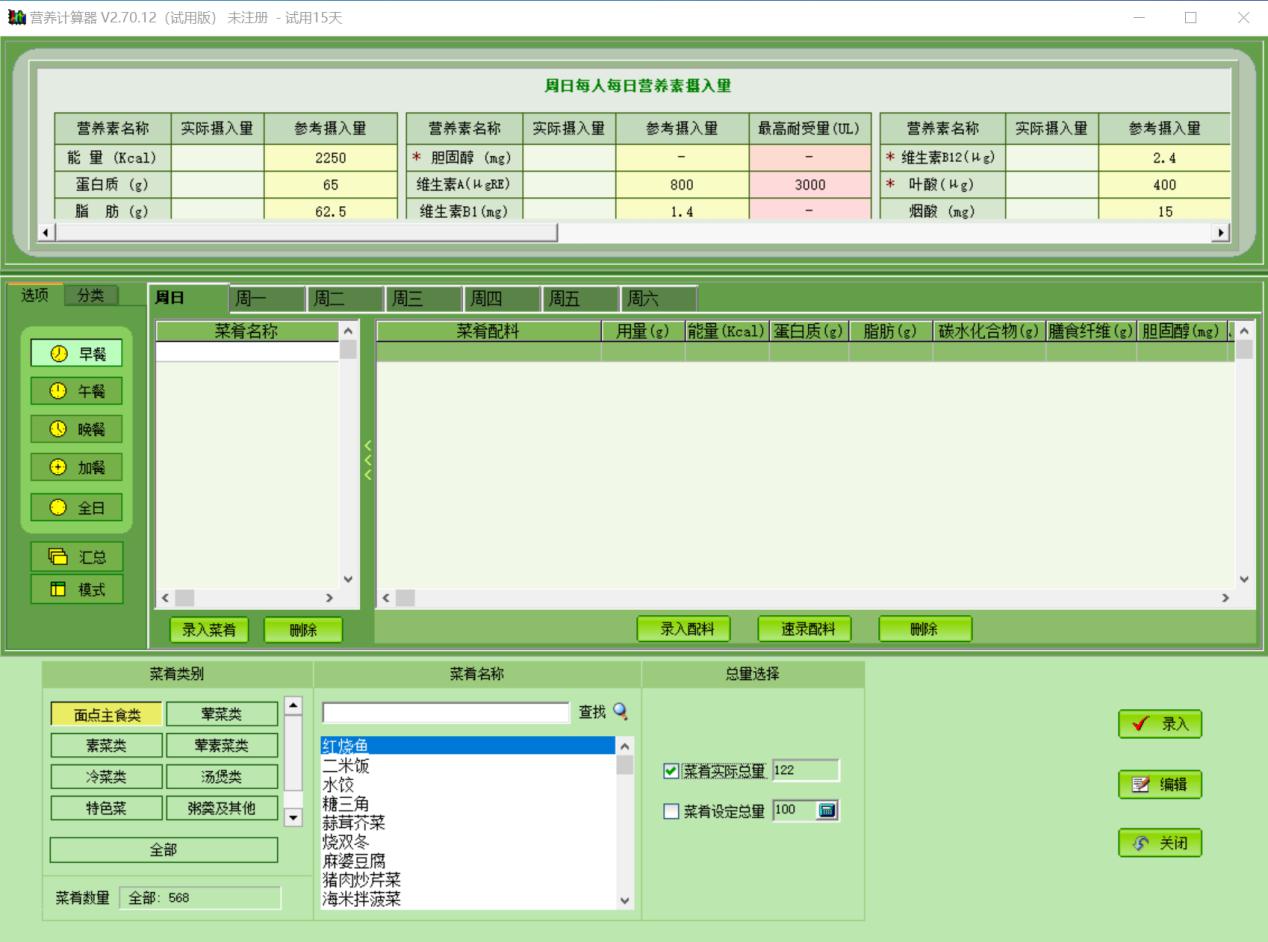This screenshot has height=942, width=1268.
Task: Enable the 菜肴实际总量 checkbox
Action: point(671,771)
